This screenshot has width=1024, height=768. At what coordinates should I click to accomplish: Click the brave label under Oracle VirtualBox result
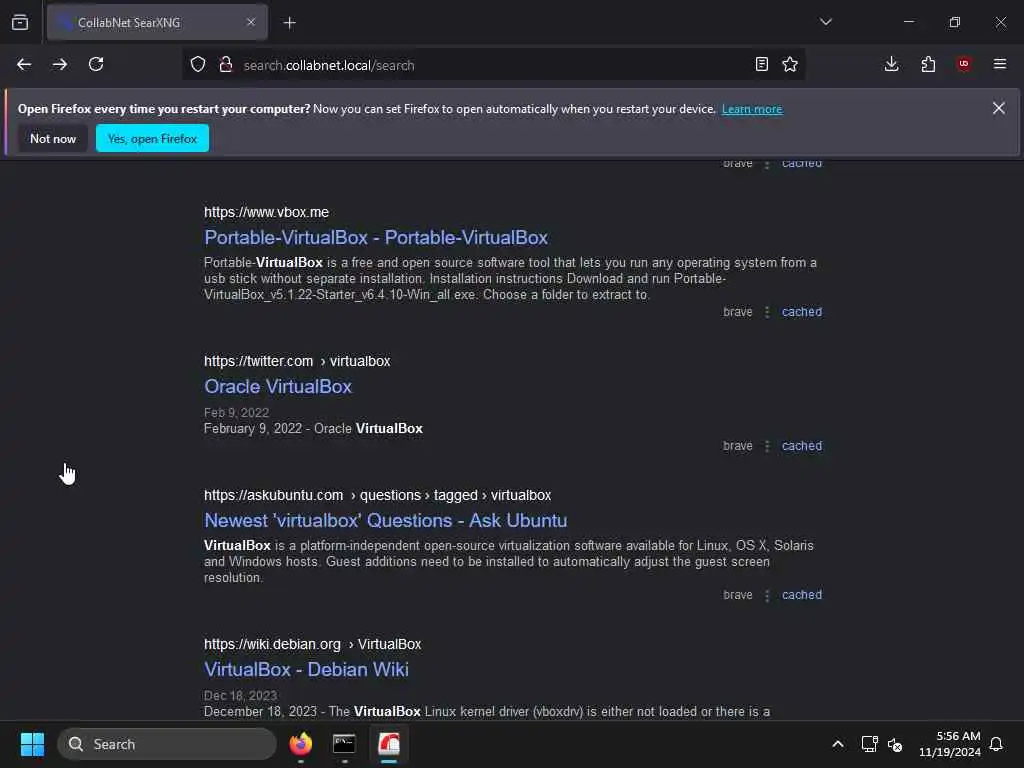738,446
